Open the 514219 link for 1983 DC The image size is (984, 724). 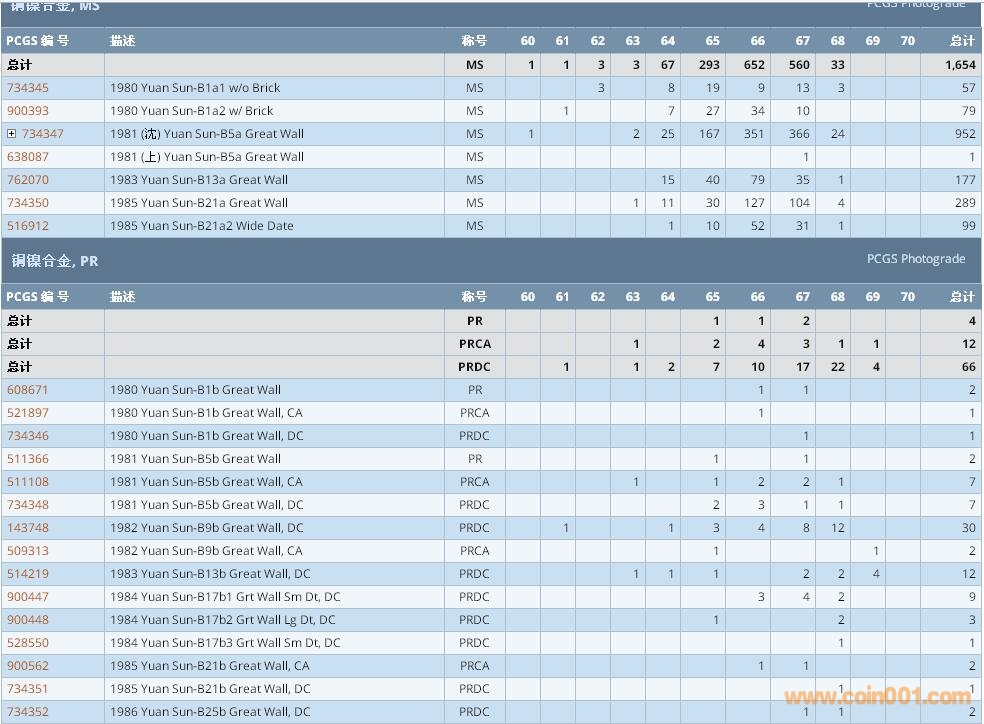[27, 574]
